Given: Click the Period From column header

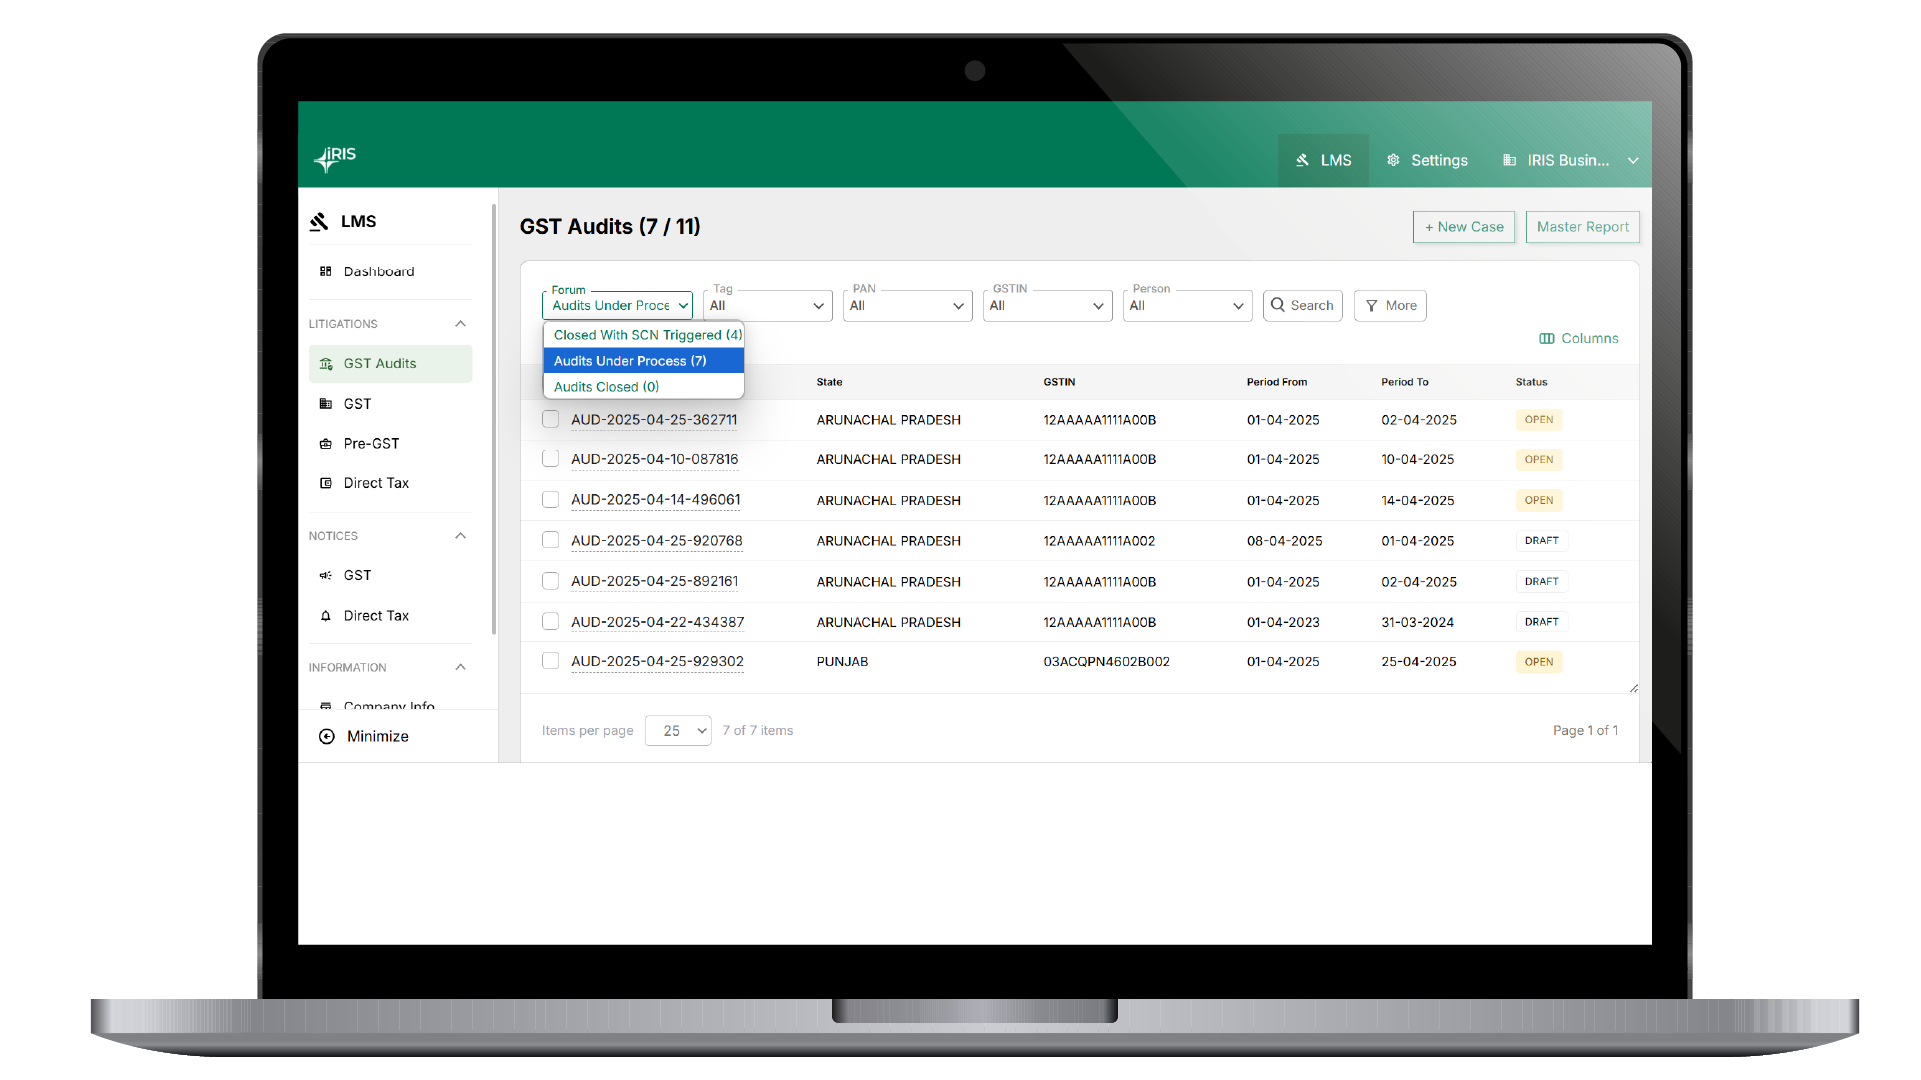Looking at the screenshot, I should point(1277,382).
